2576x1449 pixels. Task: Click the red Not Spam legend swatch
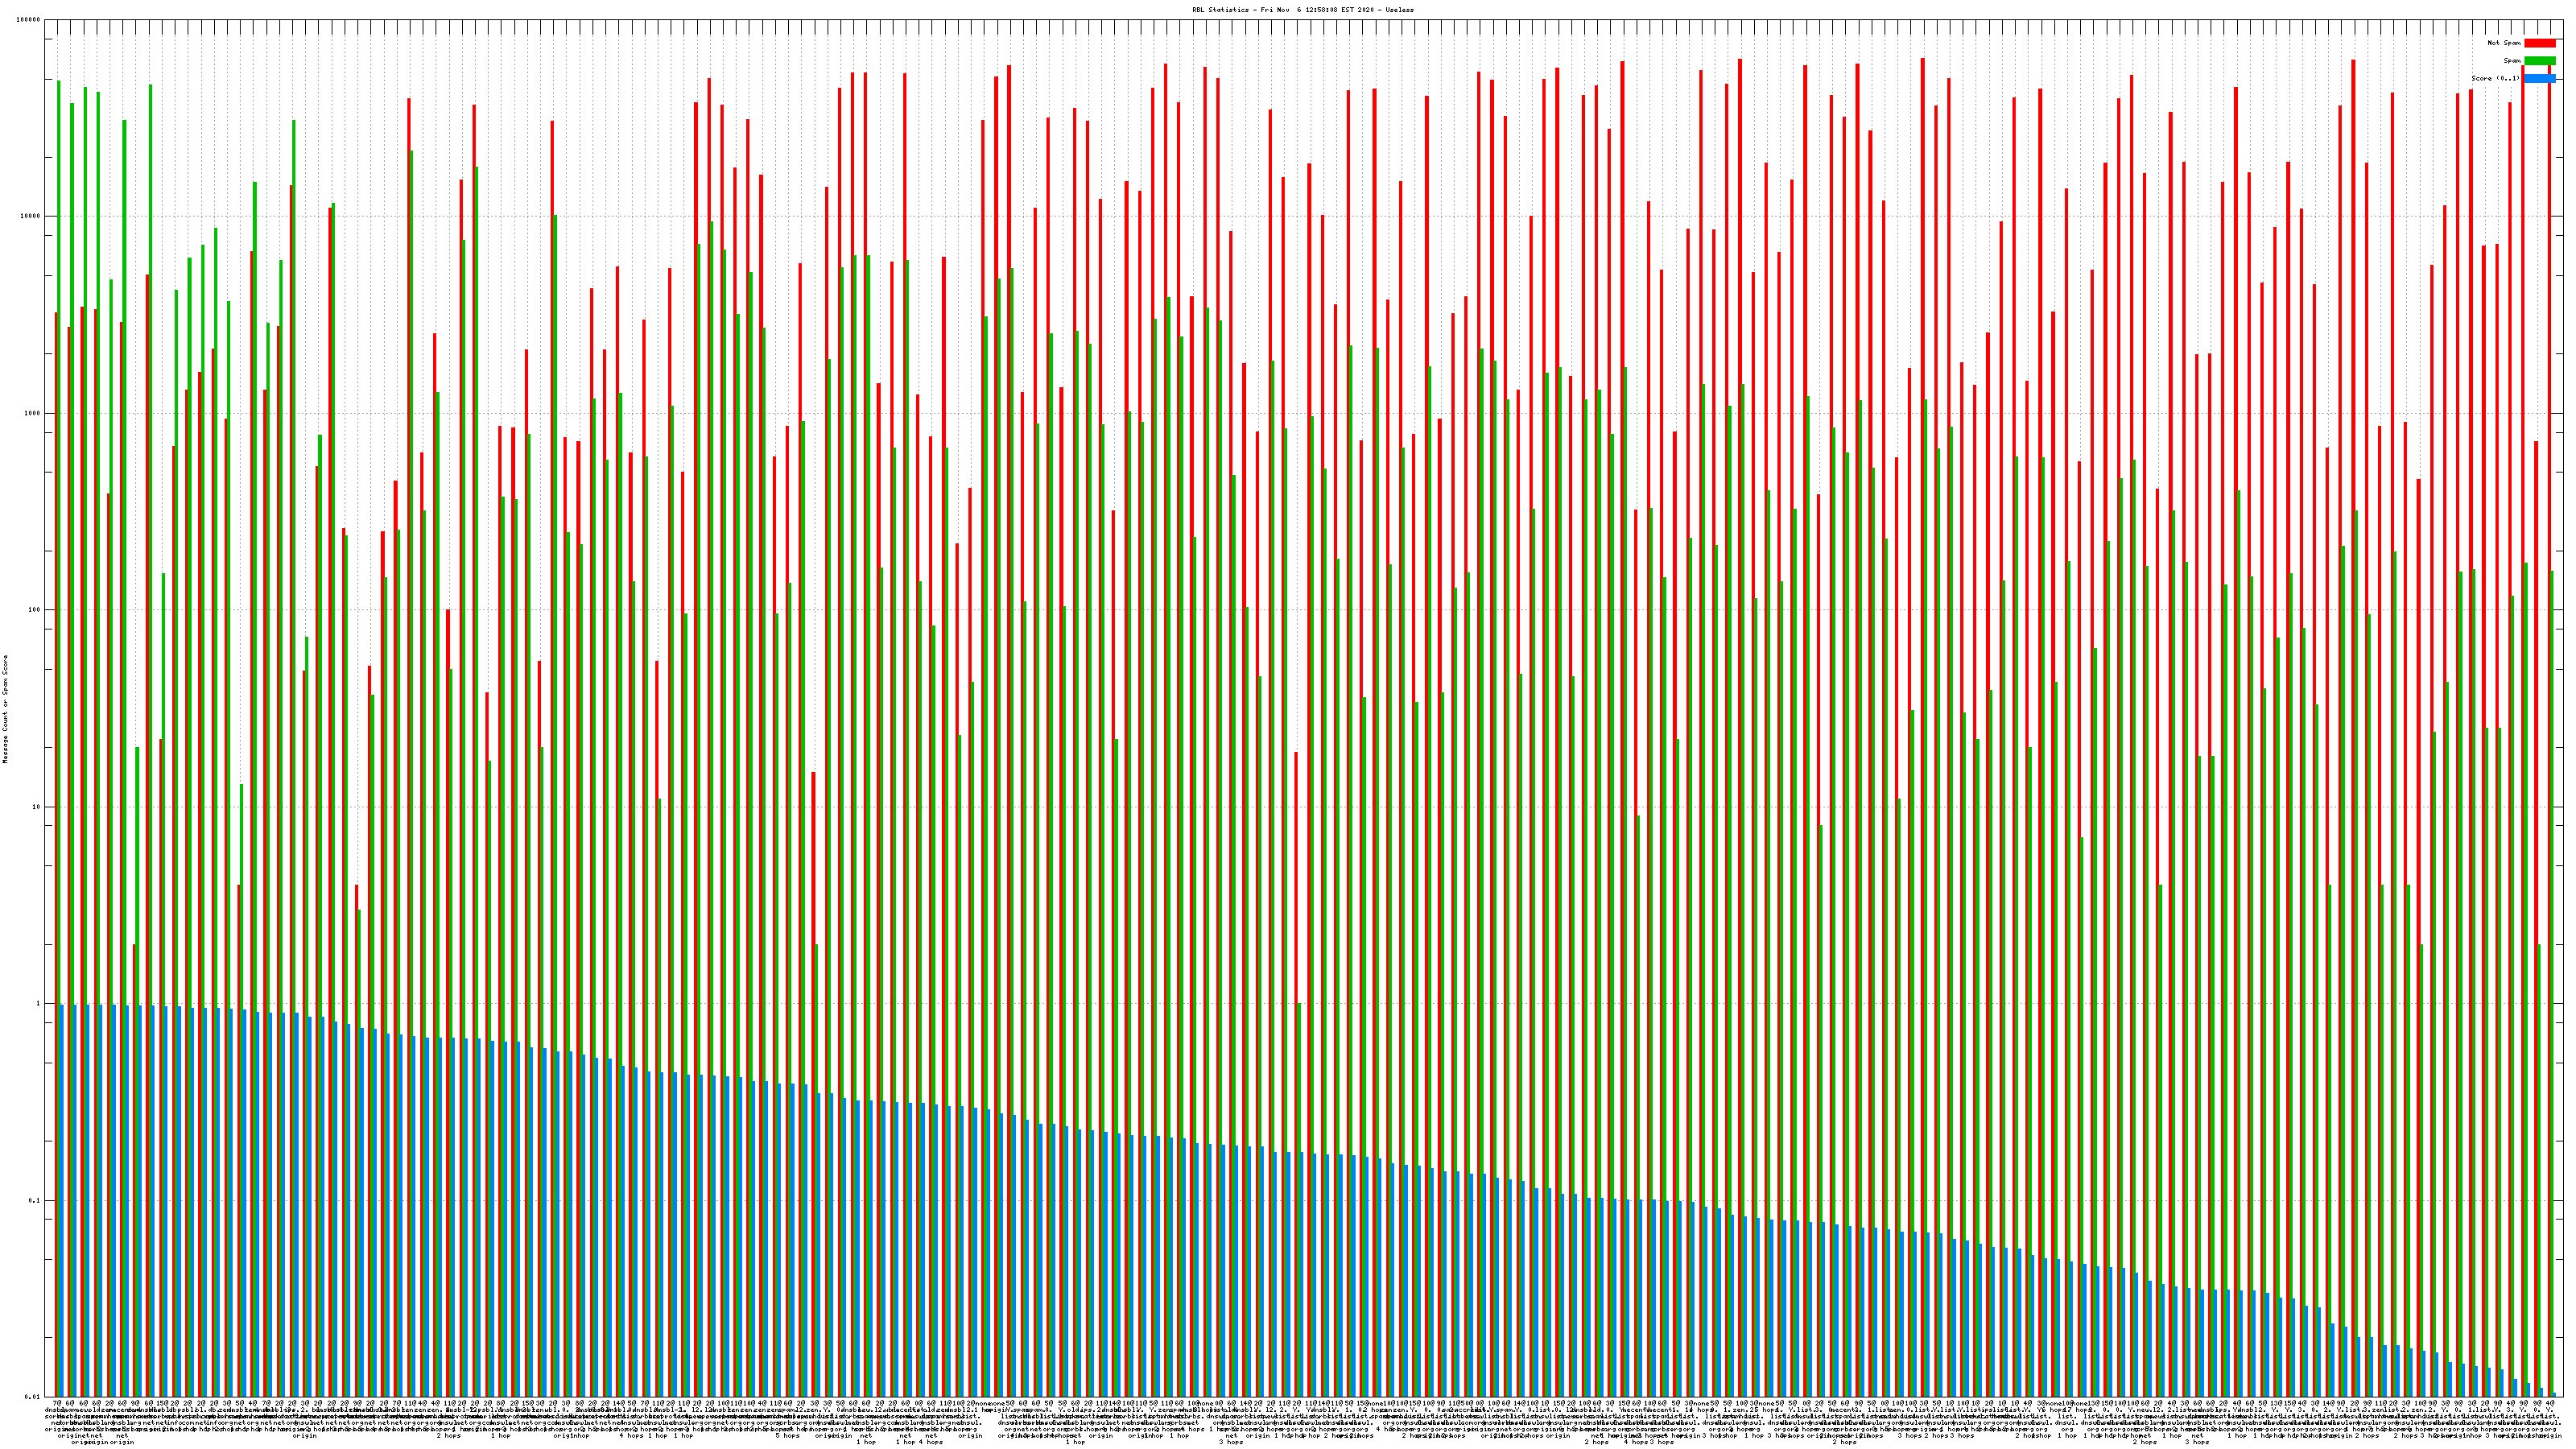click(2539, 43)
